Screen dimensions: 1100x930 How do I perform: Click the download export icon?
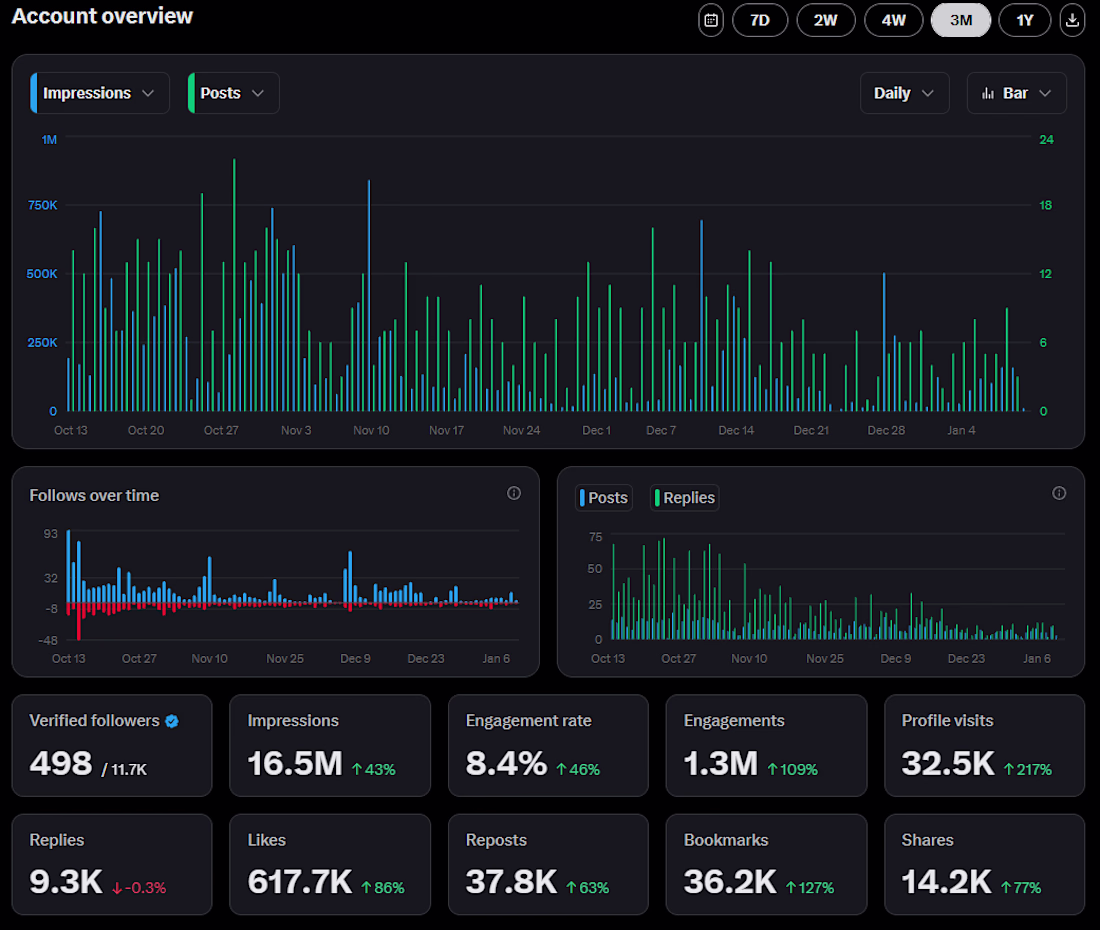[1072, 20]
